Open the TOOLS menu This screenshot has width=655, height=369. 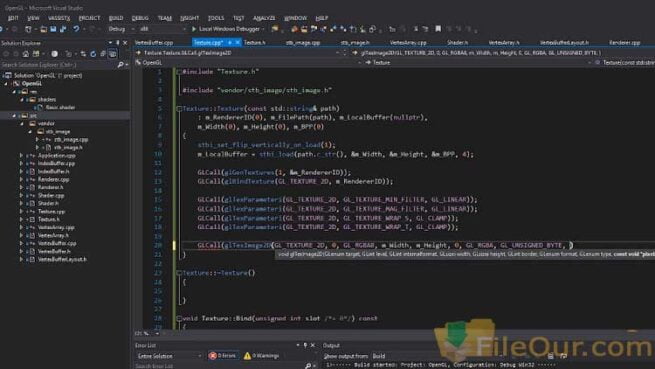[x=216, y=18]
